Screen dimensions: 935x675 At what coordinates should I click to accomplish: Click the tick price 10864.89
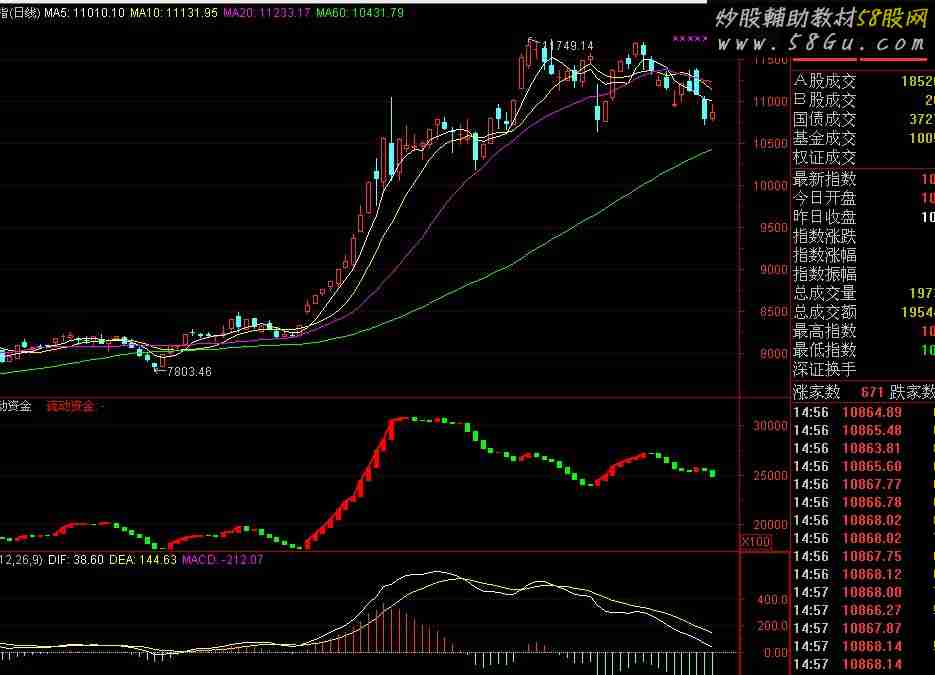(872, 413)
